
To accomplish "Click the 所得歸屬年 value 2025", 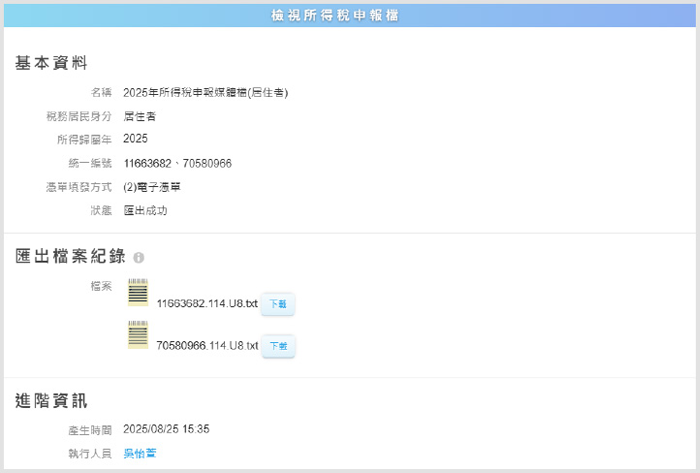I will click(x=135, y=139).
